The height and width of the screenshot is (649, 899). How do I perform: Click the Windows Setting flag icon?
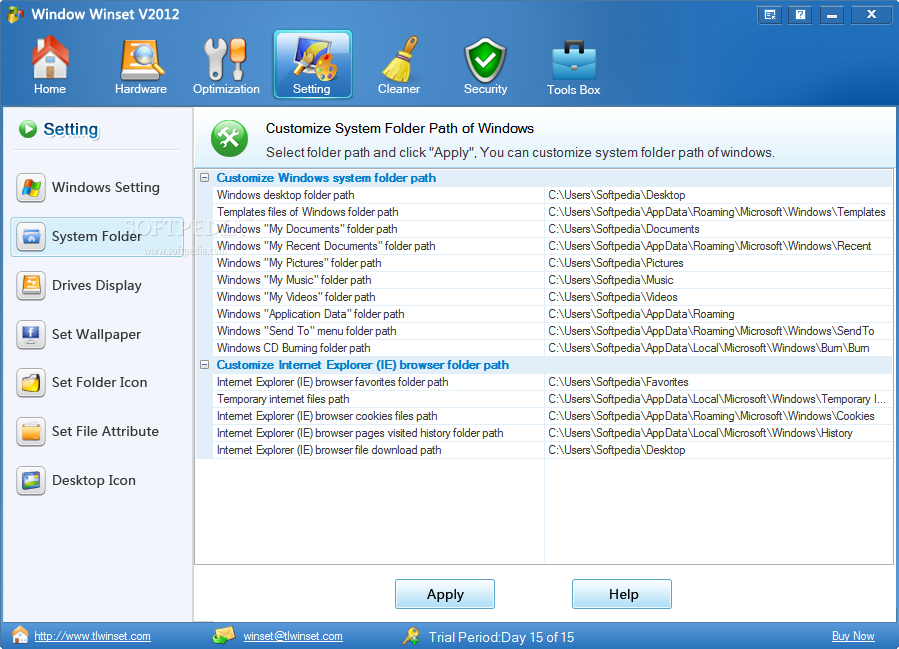click(31, 187)
